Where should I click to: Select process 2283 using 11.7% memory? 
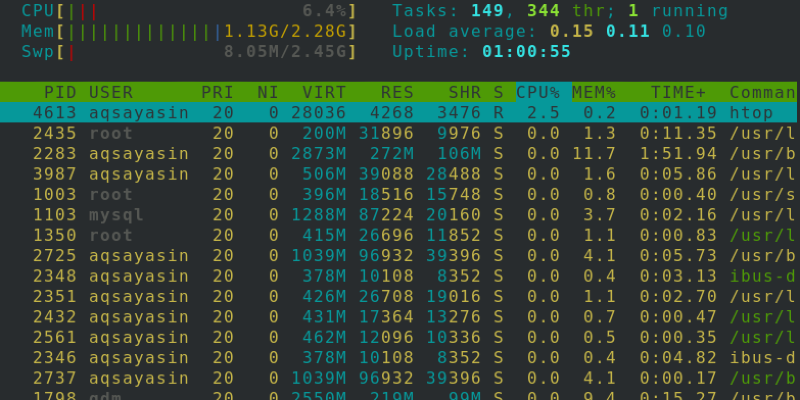[400, 153]
